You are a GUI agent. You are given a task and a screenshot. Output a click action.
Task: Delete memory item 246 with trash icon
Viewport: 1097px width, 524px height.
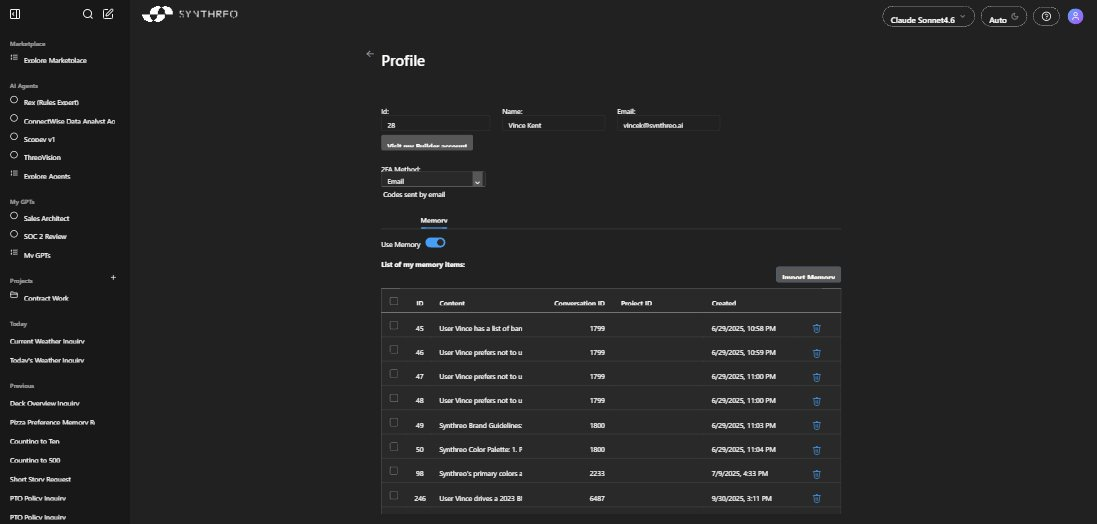(x=816, y=498)
